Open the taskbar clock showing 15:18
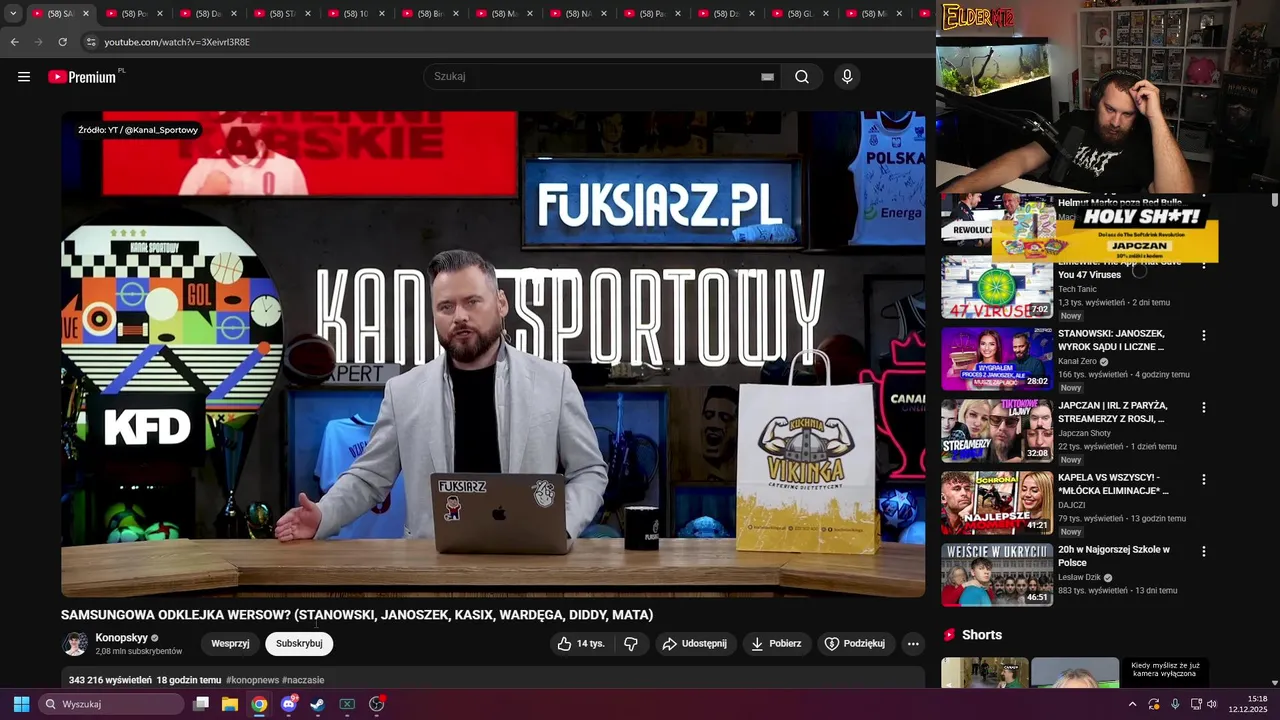1280x720 pixels. point(1248,704)
